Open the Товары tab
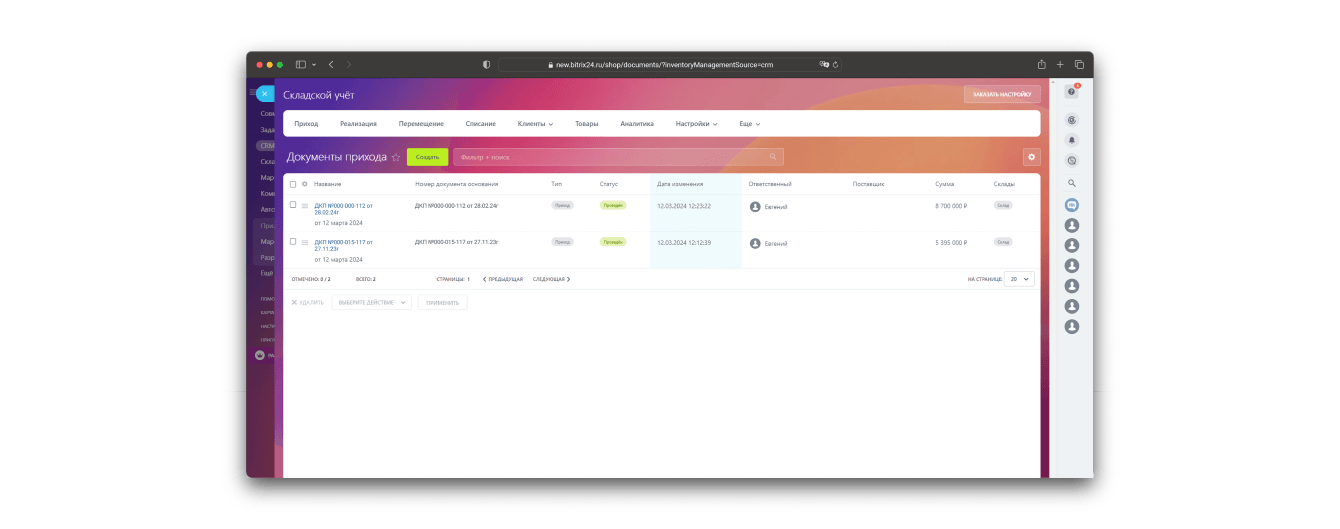1340x529 pixels. click(587, 124)
